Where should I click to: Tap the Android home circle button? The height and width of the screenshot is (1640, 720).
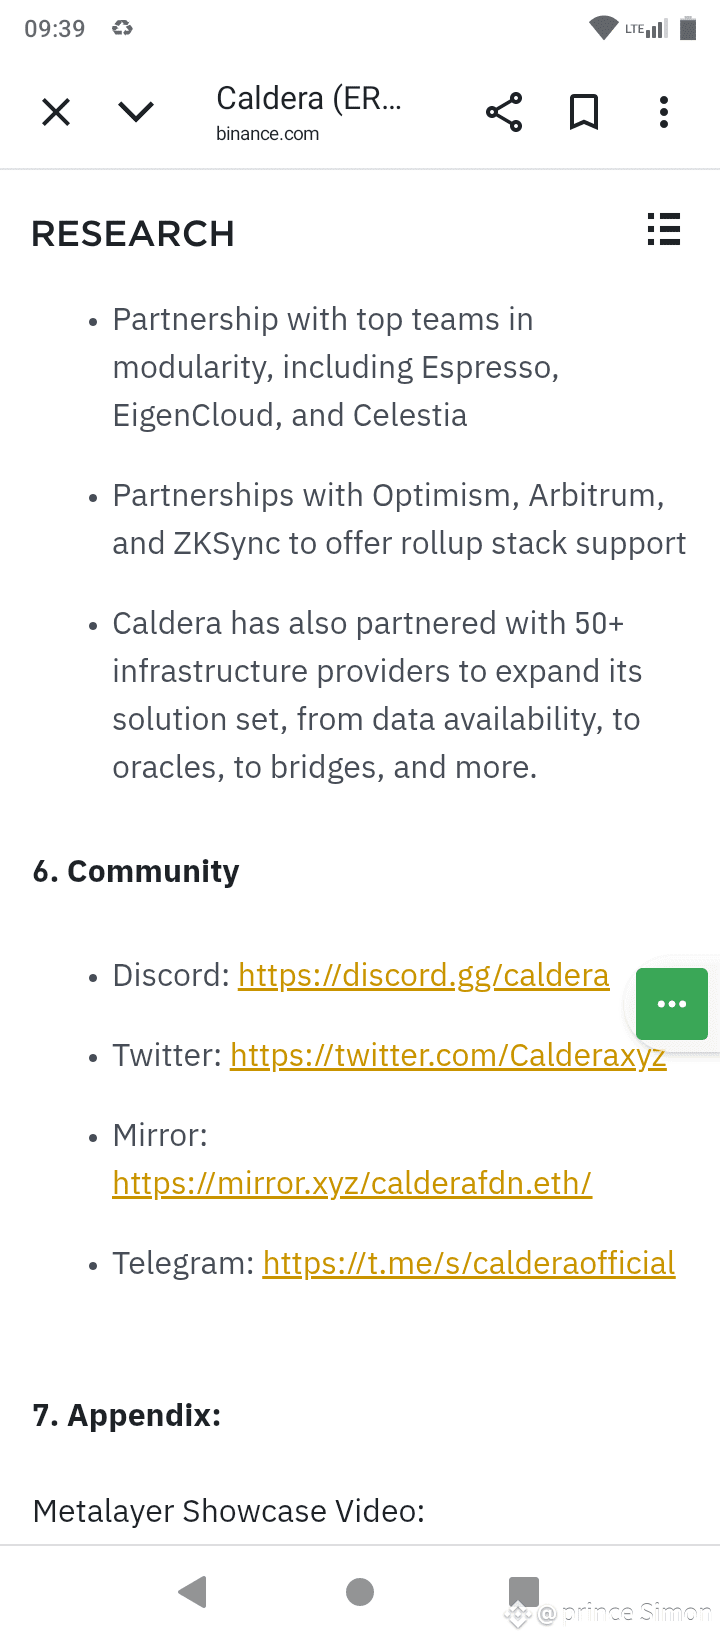[x=360, y=1591]
